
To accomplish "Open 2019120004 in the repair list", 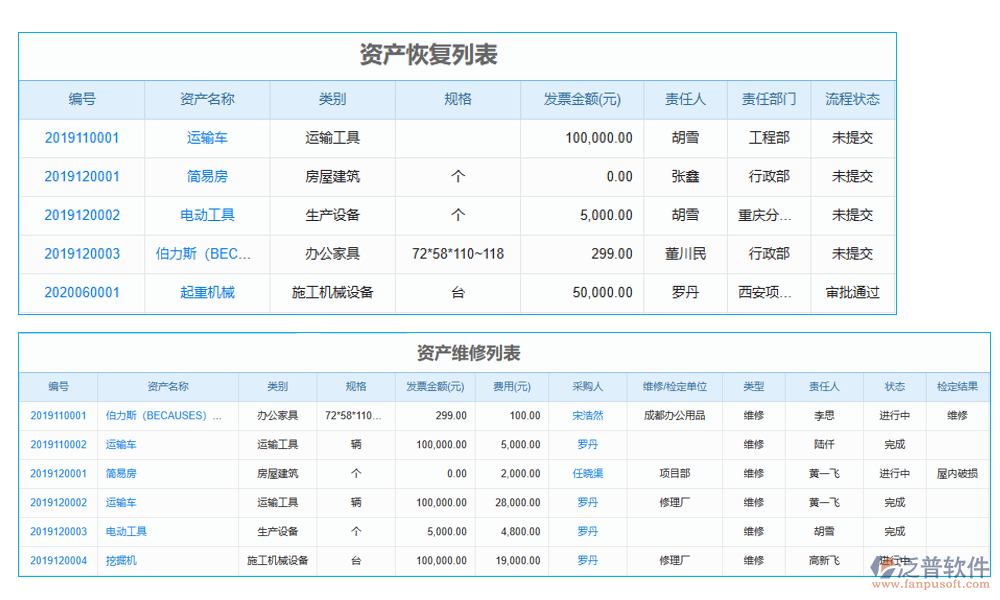I will coord(58,561).
